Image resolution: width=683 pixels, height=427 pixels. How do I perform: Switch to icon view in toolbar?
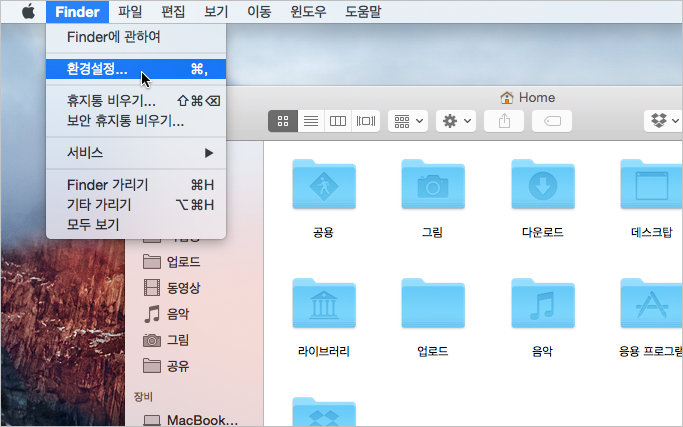pyautogui.click(x=283, y=121)
